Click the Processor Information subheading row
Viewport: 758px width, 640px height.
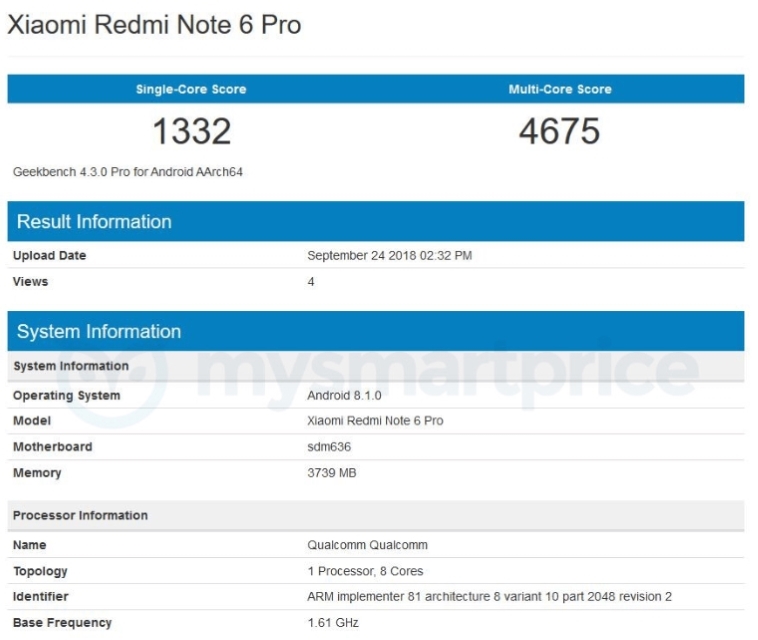(80, 516)
